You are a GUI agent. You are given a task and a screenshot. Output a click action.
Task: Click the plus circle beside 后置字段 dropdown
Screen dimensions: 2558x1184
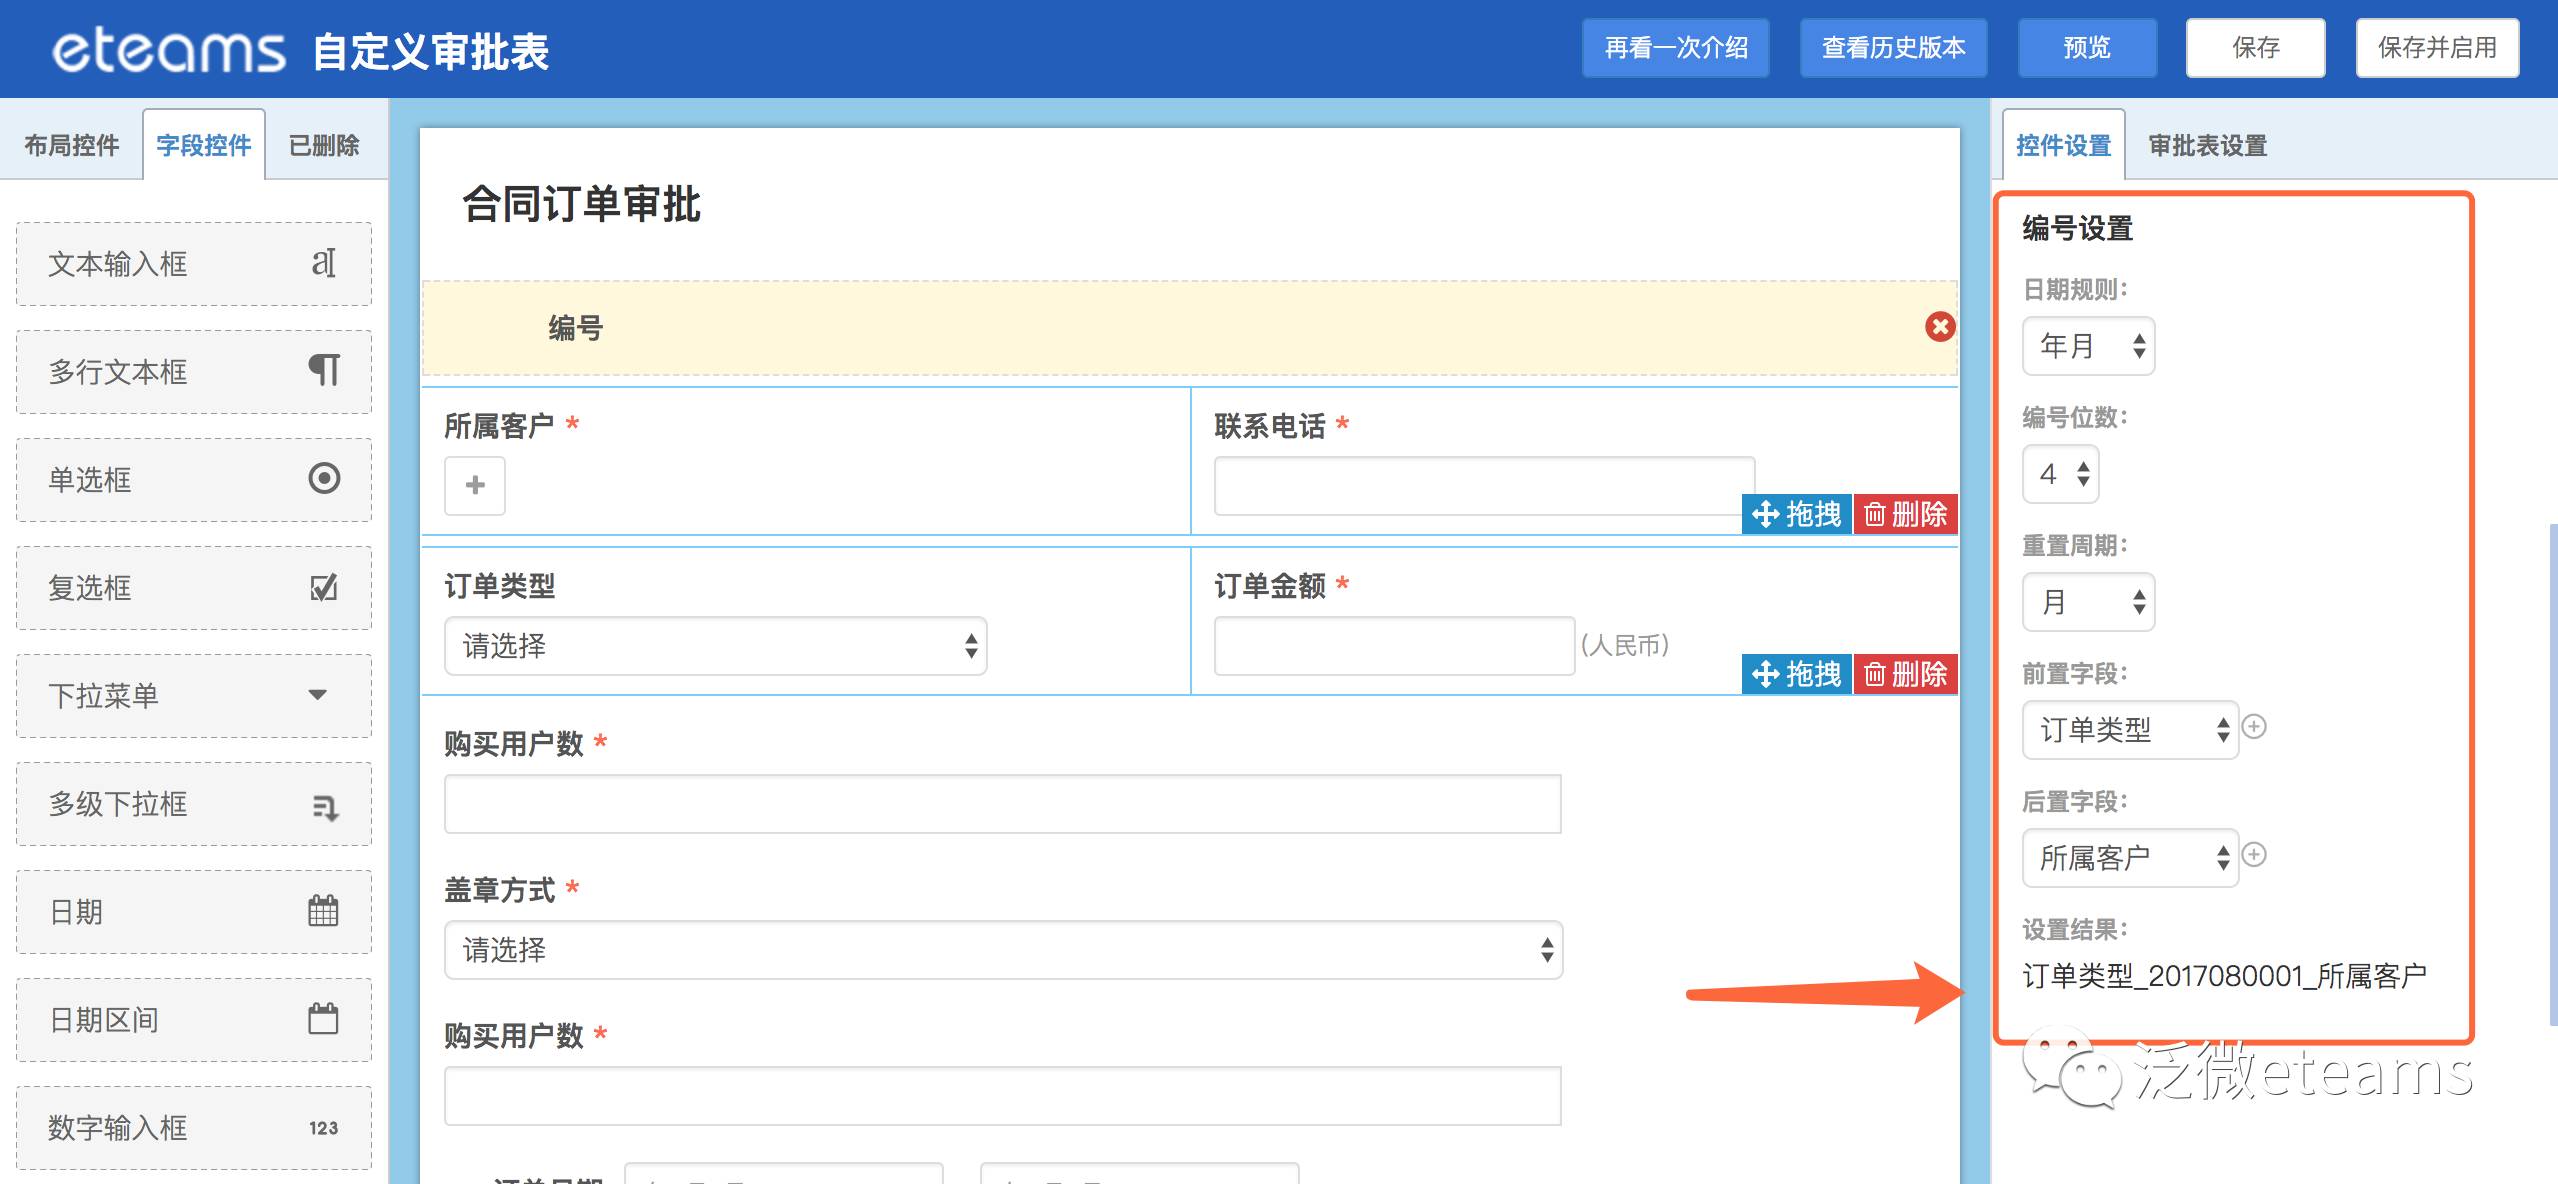[x=2254, y=855]
